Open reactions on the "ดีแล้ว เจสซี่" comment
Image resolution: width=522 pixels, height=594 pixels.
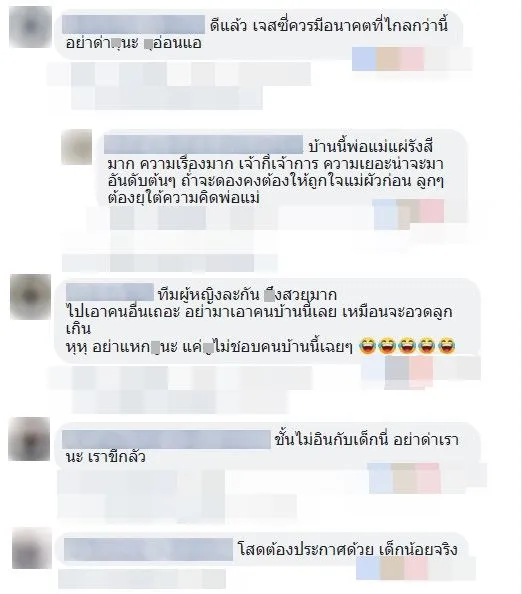tap(412, 59)
